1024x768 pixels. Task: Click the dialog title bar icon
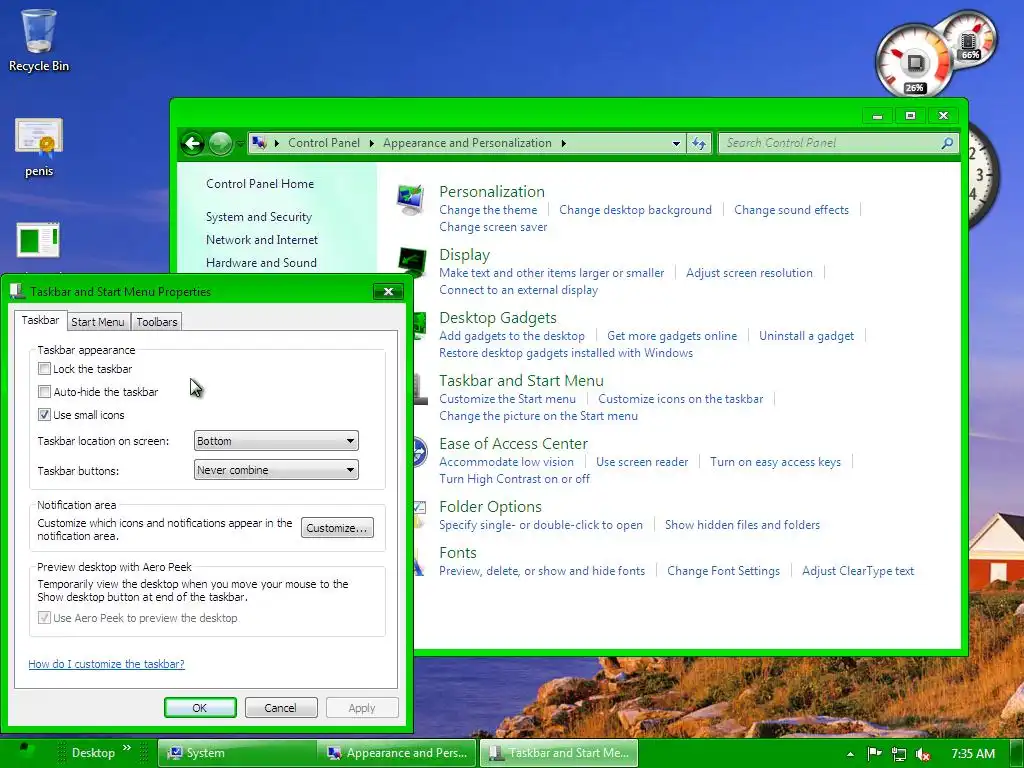[x=17, y=291]
